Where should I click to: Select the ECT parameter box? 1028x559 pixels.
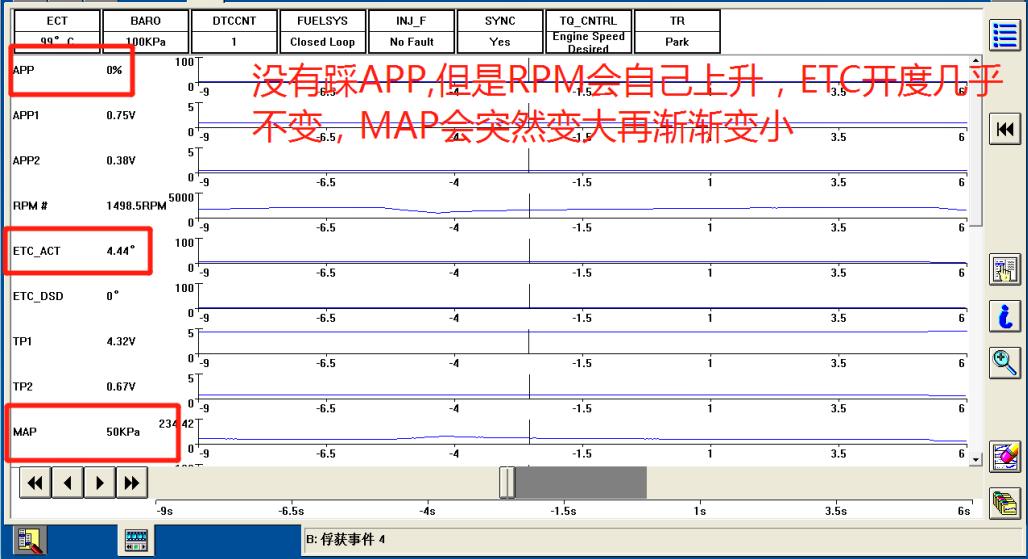click(57, 31)
